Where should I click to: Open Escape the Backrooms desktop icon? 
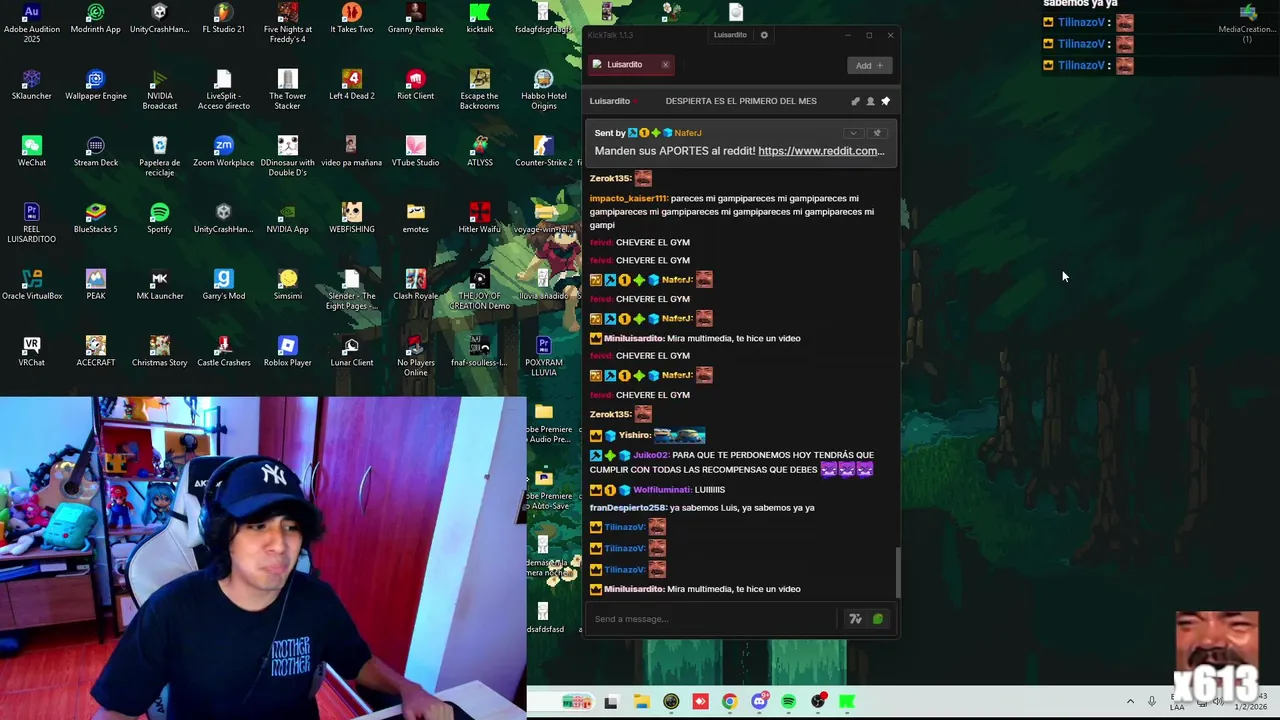pyautogui.click(x=480, y=89)
